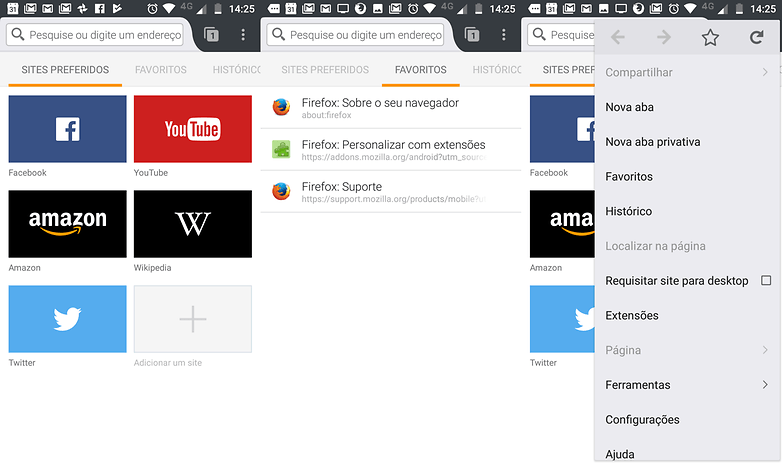Reload page with the refresh icon
Screen dimensions: 782x463
click(x=757, y=37)
